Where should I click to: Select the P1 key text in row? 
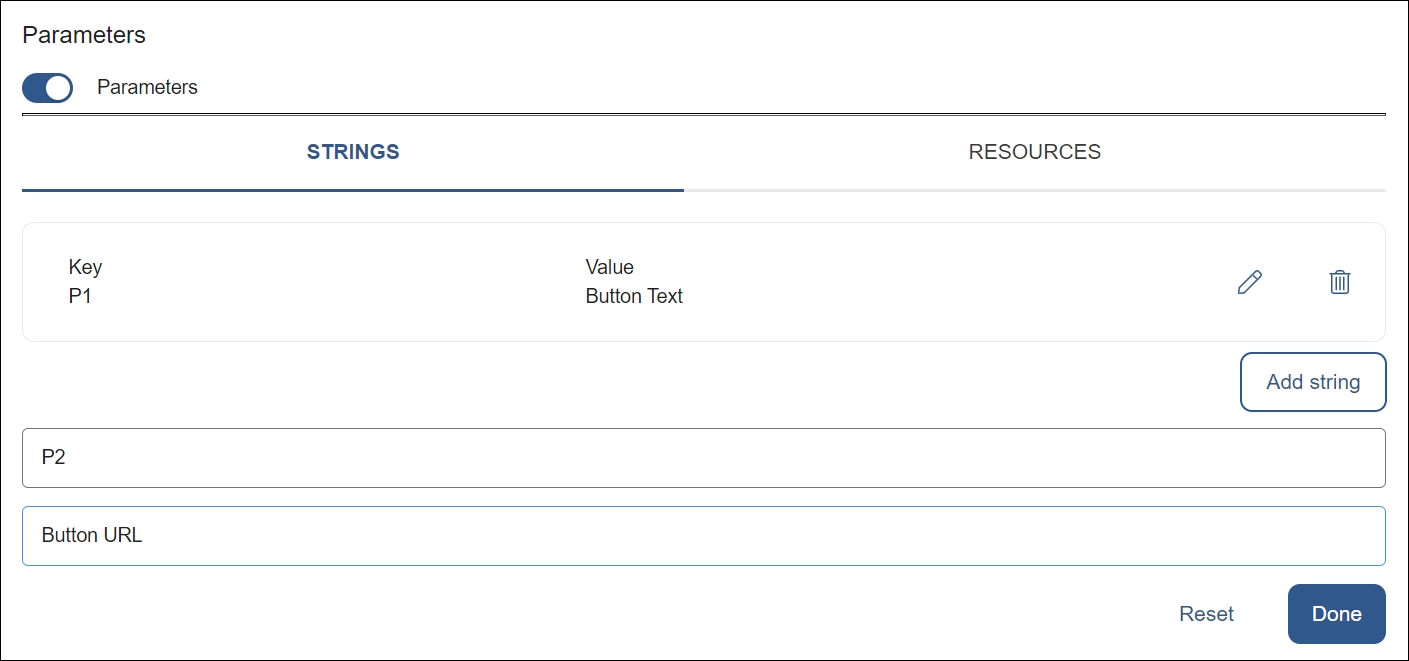(80, 296)
